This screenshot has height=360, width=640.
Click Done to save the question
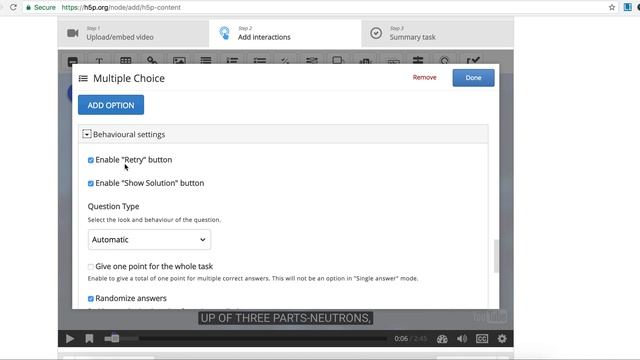pyautogui.click(x=473, y=78)
